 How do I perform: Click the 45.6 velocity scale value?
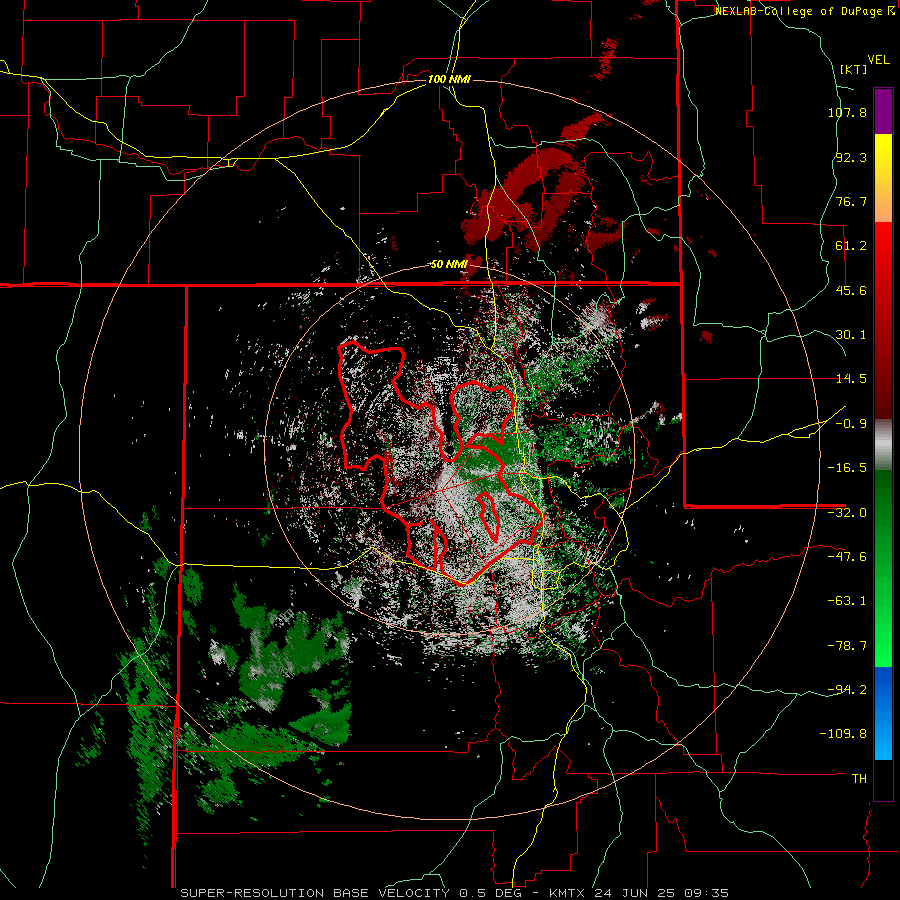click(851, 290)
